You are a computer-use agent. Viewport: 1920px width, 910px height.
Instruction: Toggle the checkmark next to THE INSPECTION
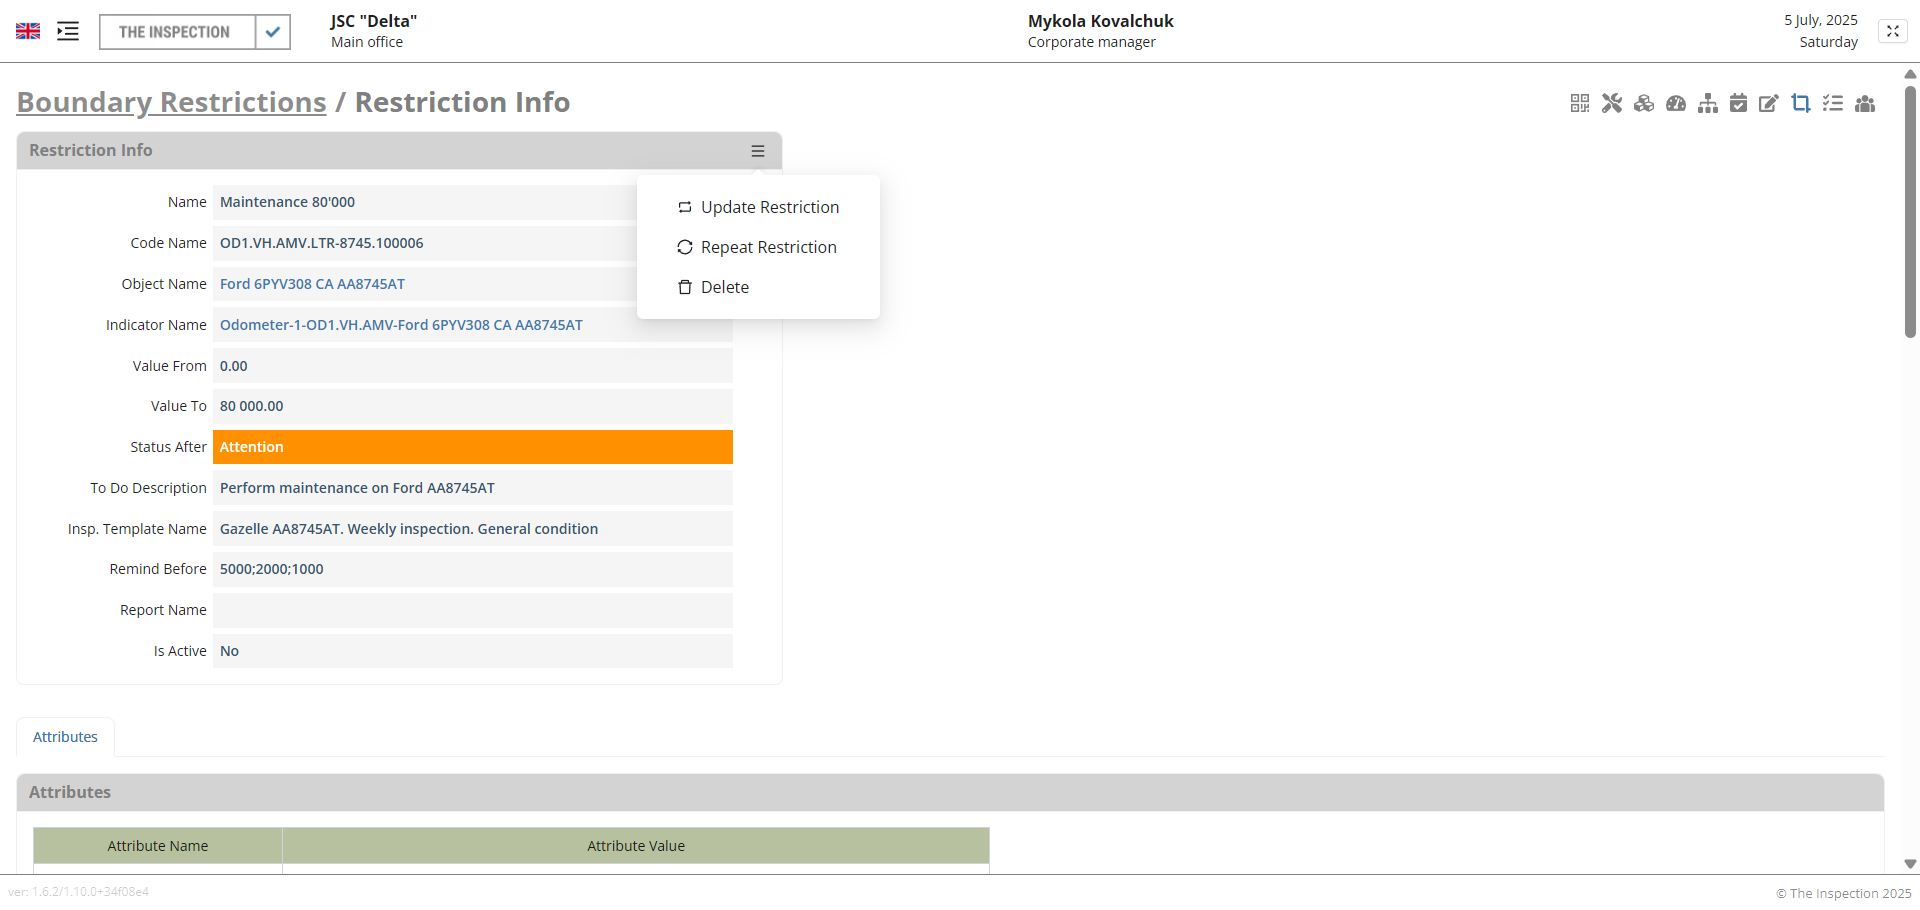click(273, 32)
